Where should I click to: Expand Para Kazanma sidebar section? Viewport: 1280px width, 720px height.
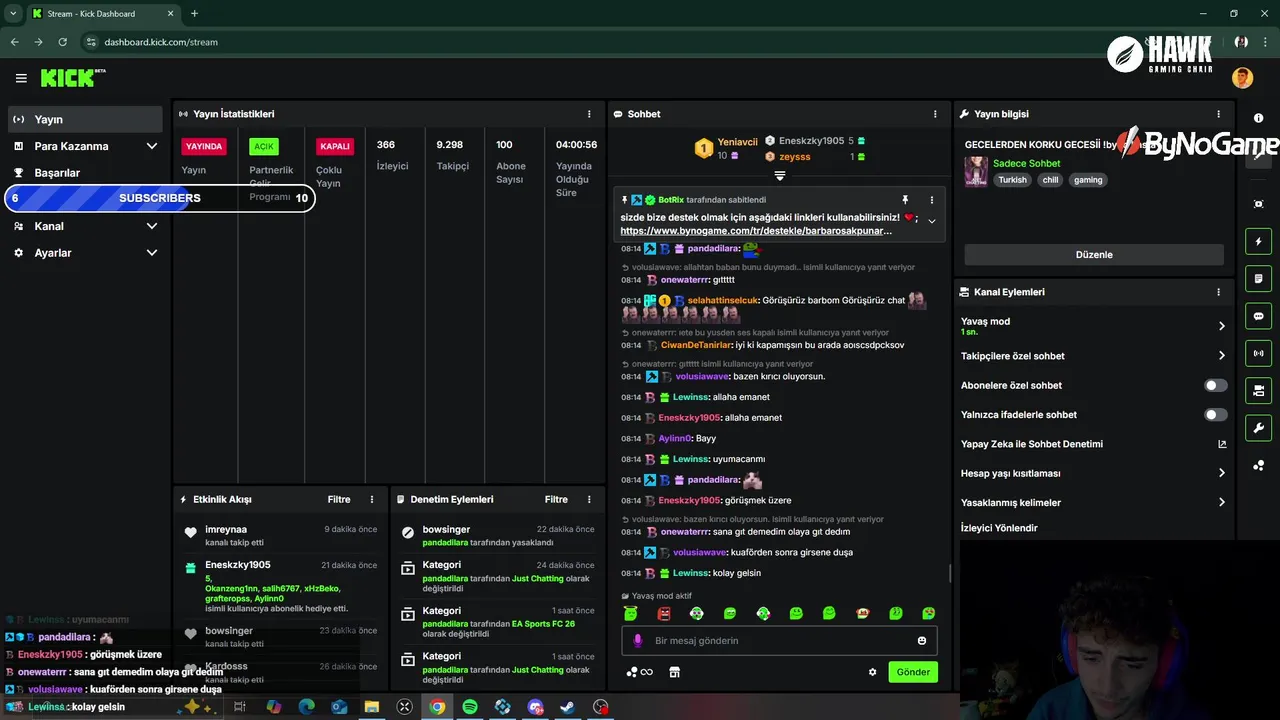152,146
